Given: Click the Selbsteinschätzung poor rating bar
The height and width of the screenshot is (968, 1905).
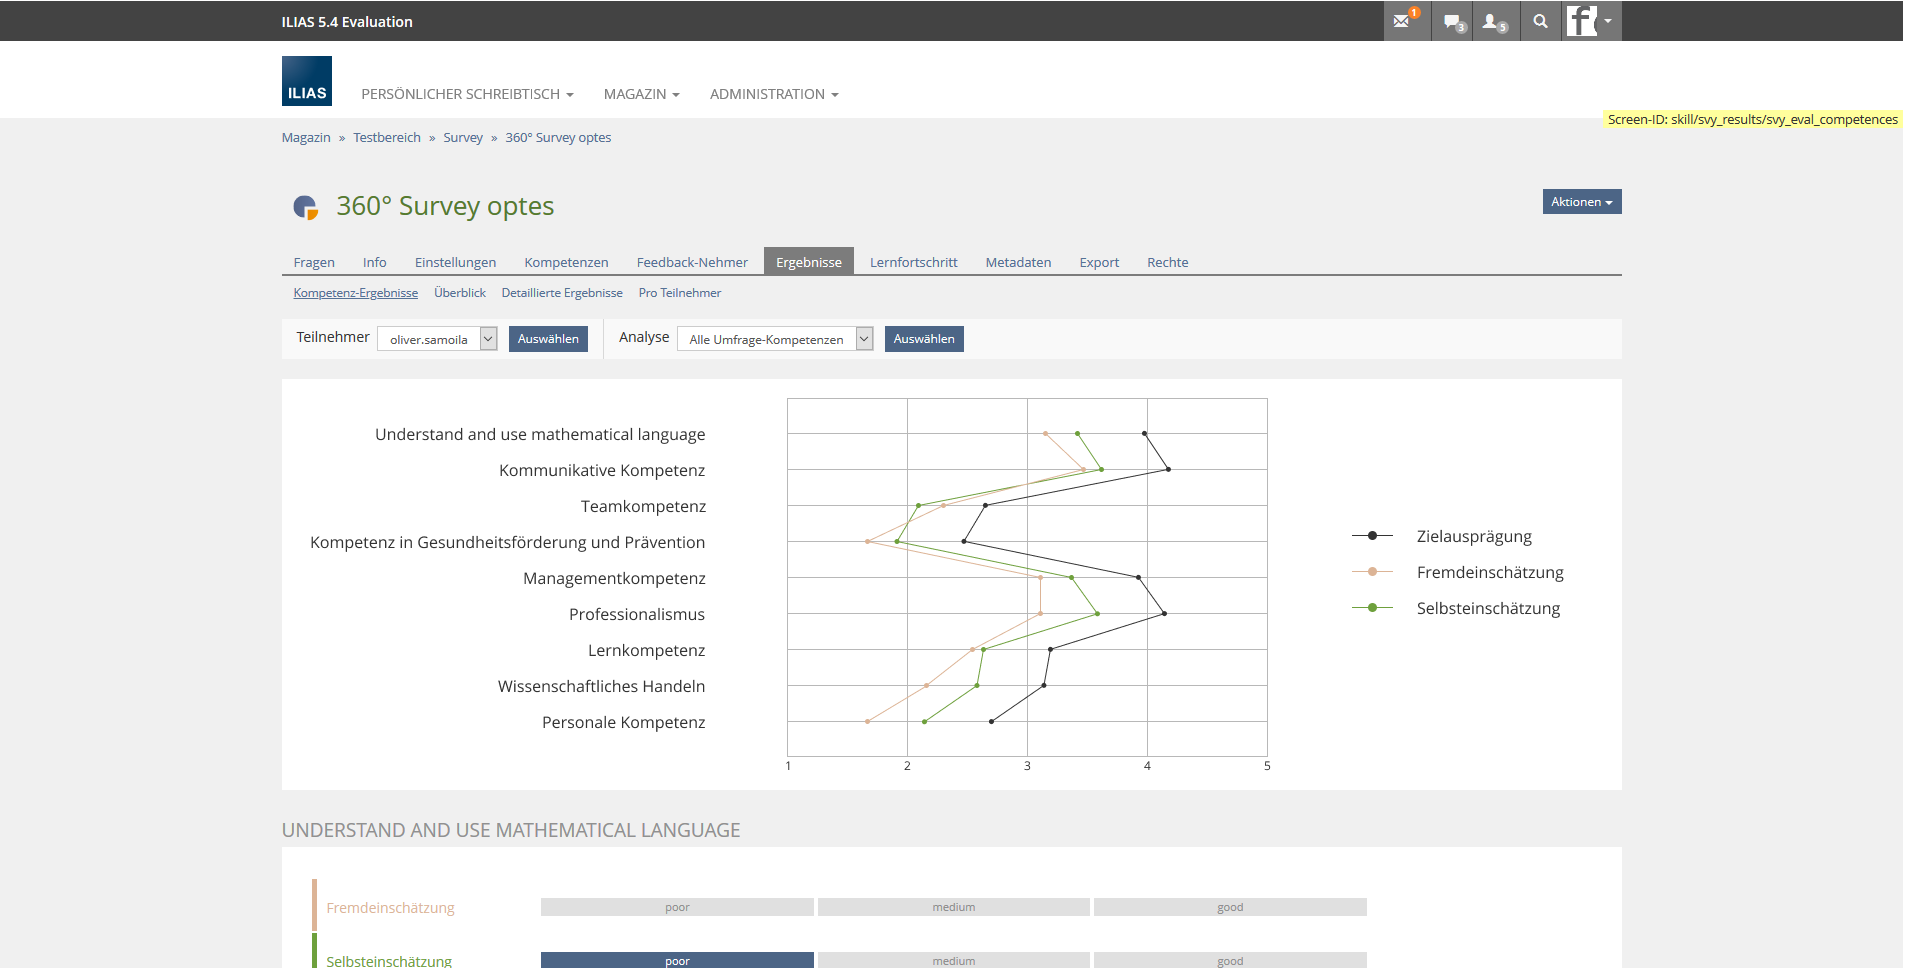Looking at the screenshot, I should click(x=677, y=960).
